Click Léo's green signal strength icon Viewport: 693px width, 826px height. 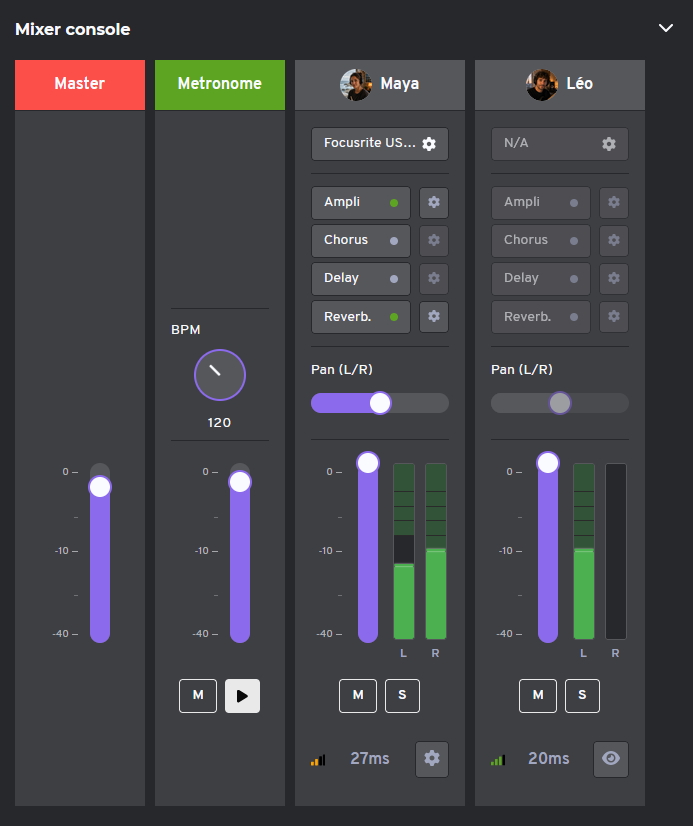[x=498, y=760]
